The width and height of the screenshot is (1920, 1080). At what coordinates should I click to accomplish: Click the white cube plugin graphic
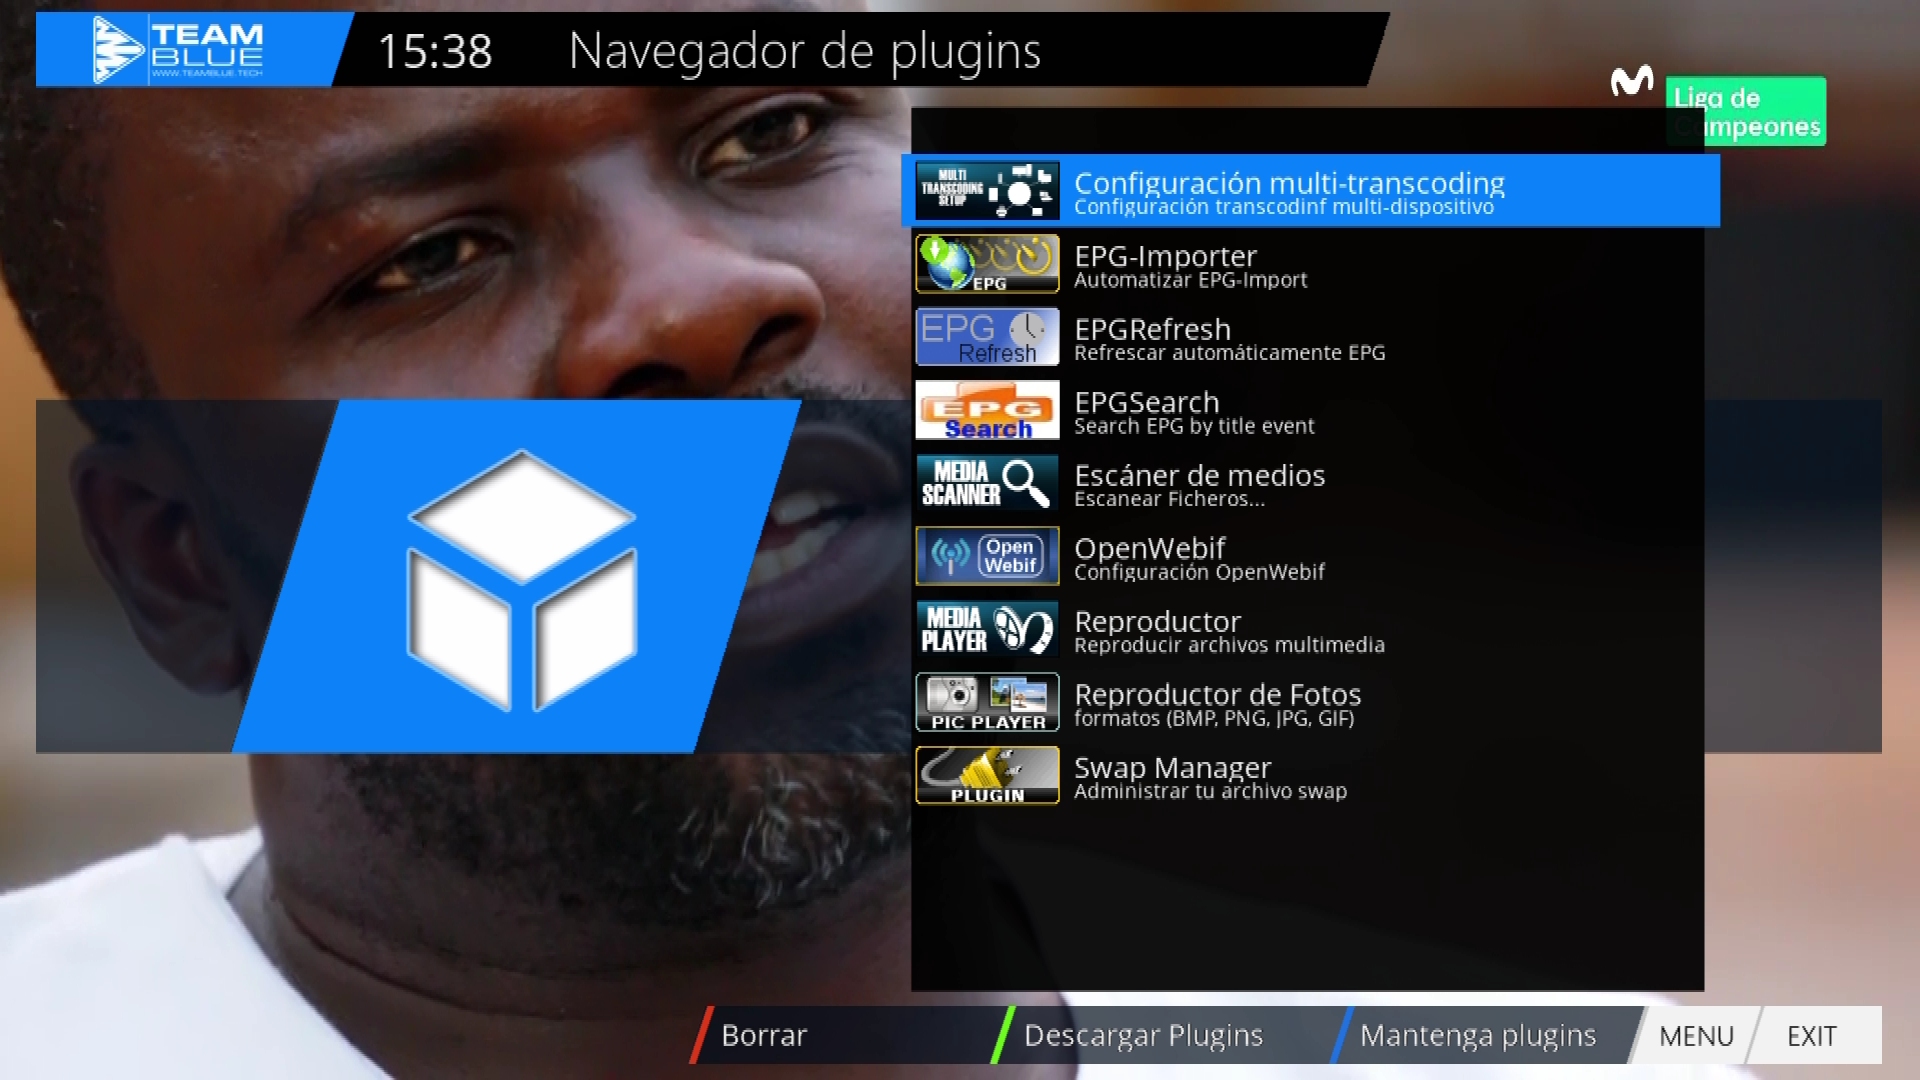(x=521, y=578)
